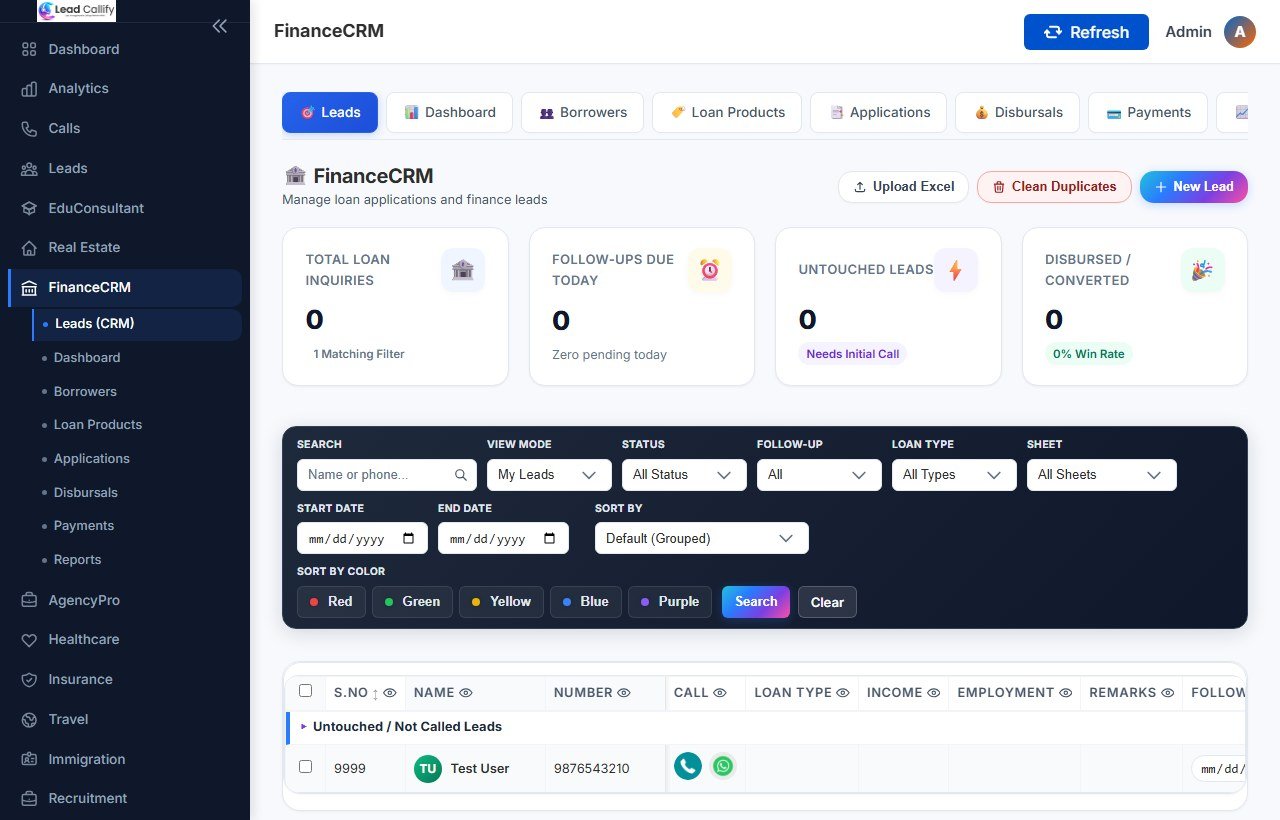Viewport: 1280px width, 820px height.
Task: Sort by the Purple color filter
Action: pyautogui.click(x=670, y=602)
